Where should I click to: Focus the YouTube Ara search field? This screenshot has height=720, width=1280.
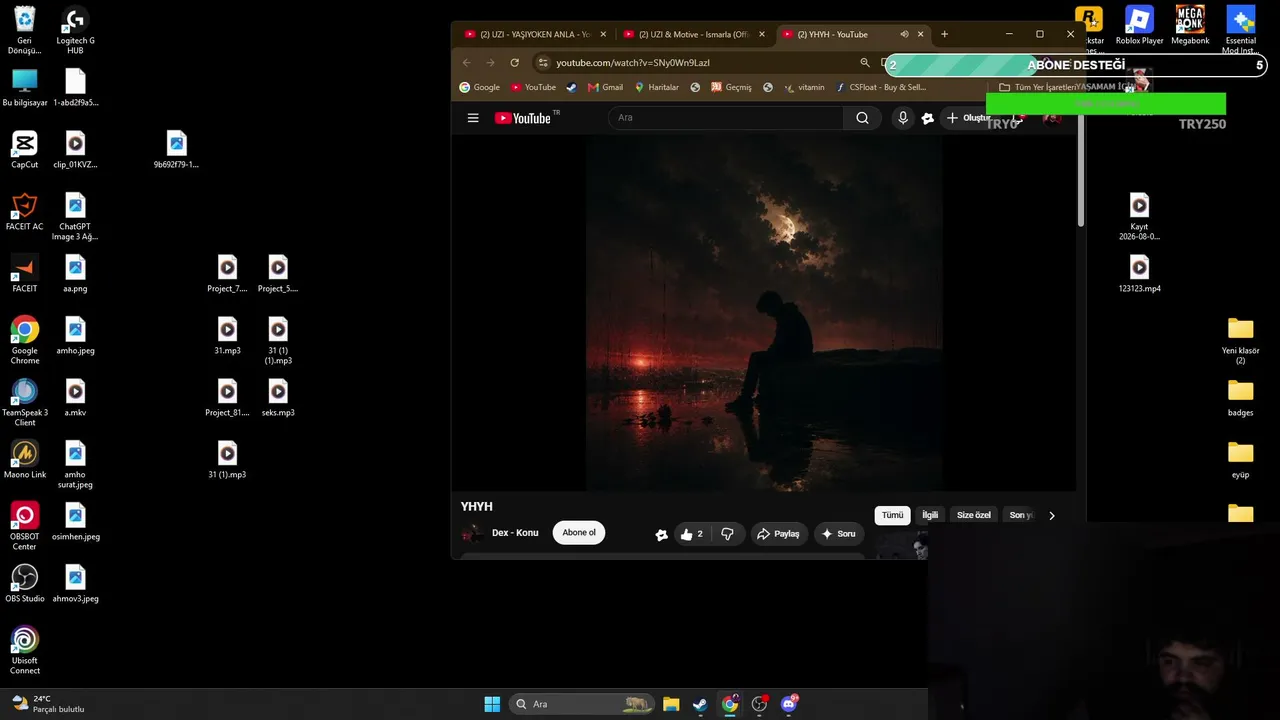tap(727, 118)
